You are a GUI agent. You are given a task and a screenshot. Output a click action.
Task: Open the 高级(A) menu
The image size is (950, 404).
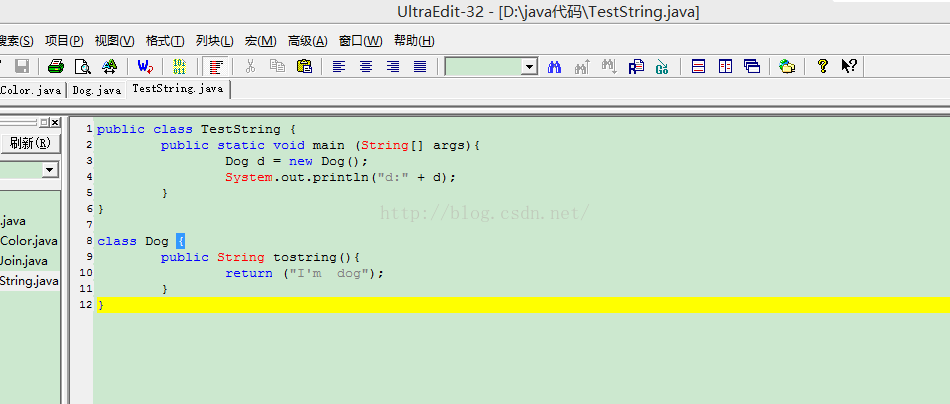(308, 41)
